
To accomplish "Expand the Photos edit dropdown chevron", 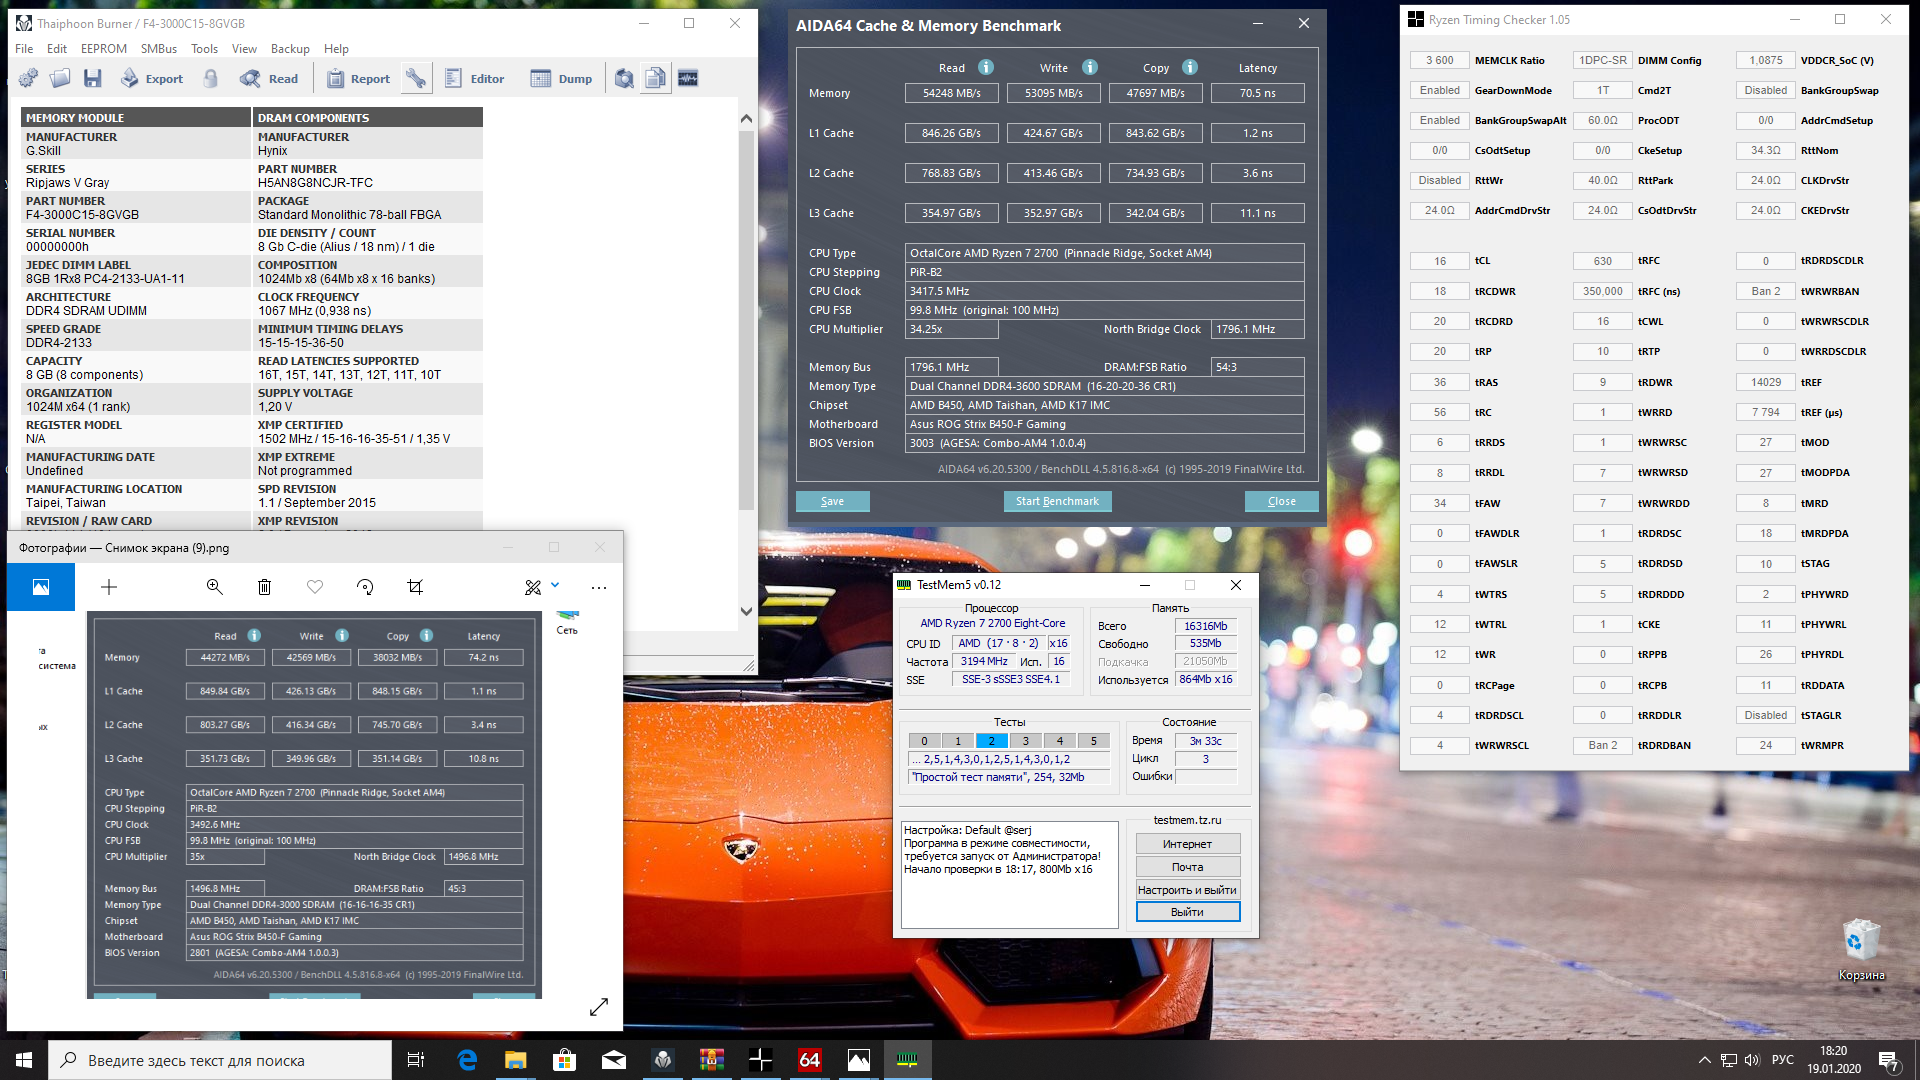I will (555, 586).
